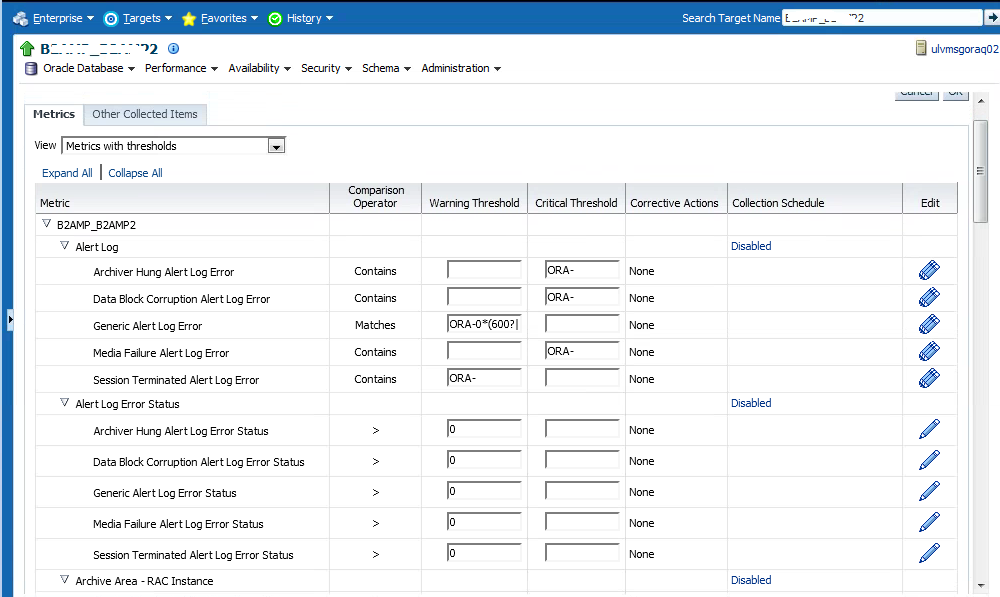Viewport: 1000px width, 597px height.
Task: Click the Collapse All link
Action: click(x=135, y=173)
